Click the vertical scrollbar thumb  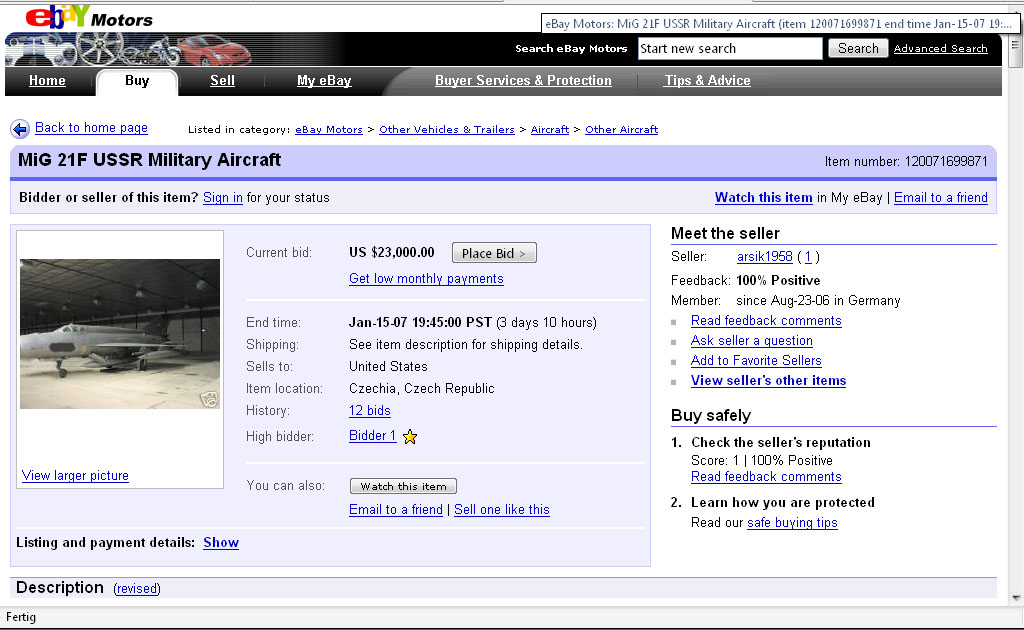tap(1015, 52)
